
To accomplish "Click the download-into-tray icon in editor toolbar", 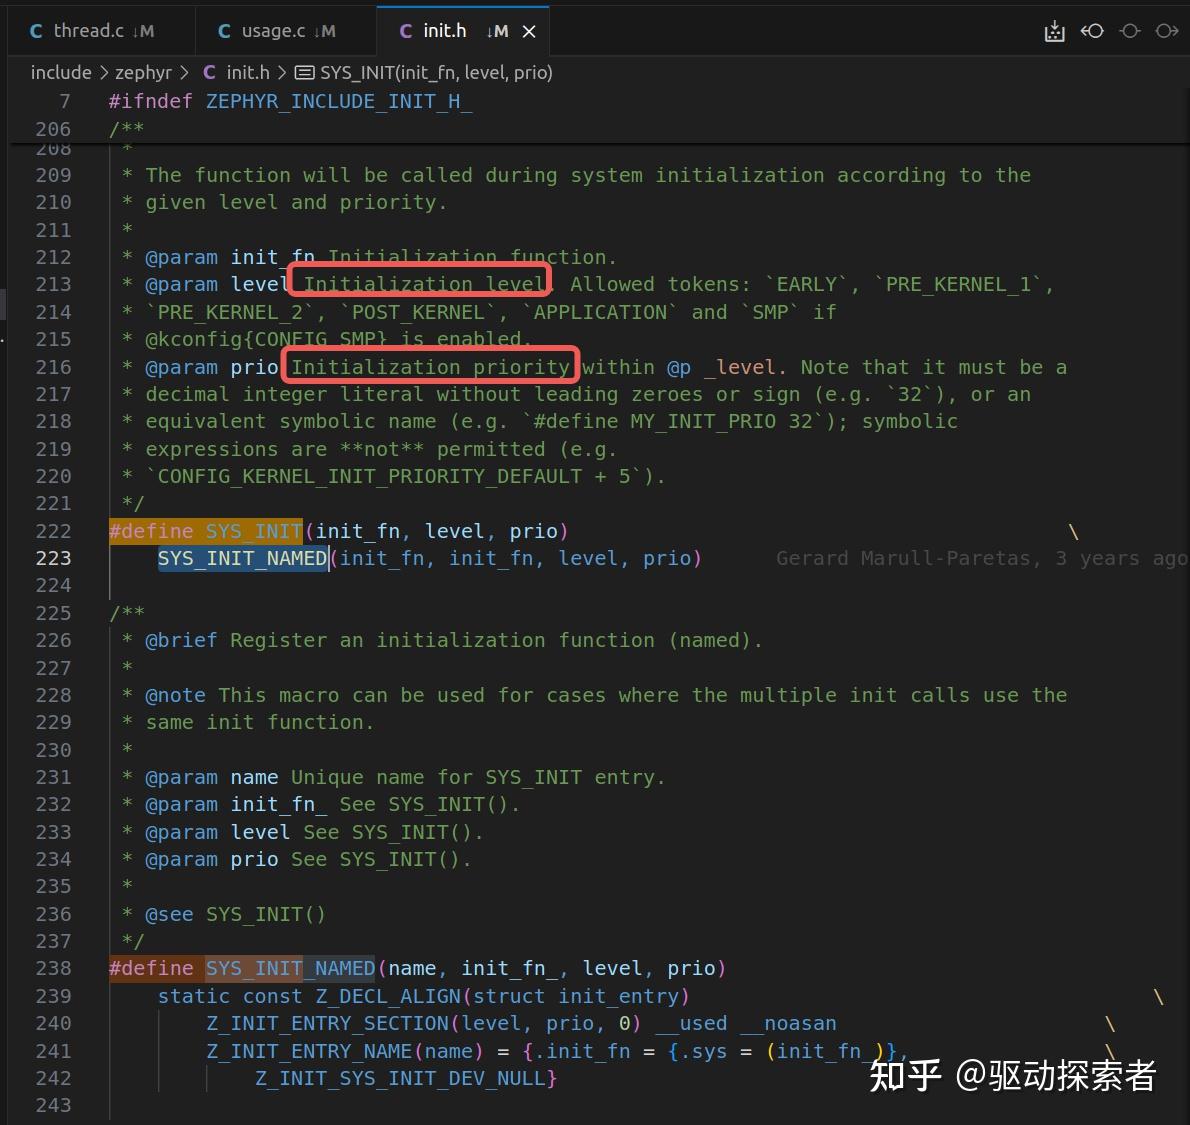I will [1054, 31].
